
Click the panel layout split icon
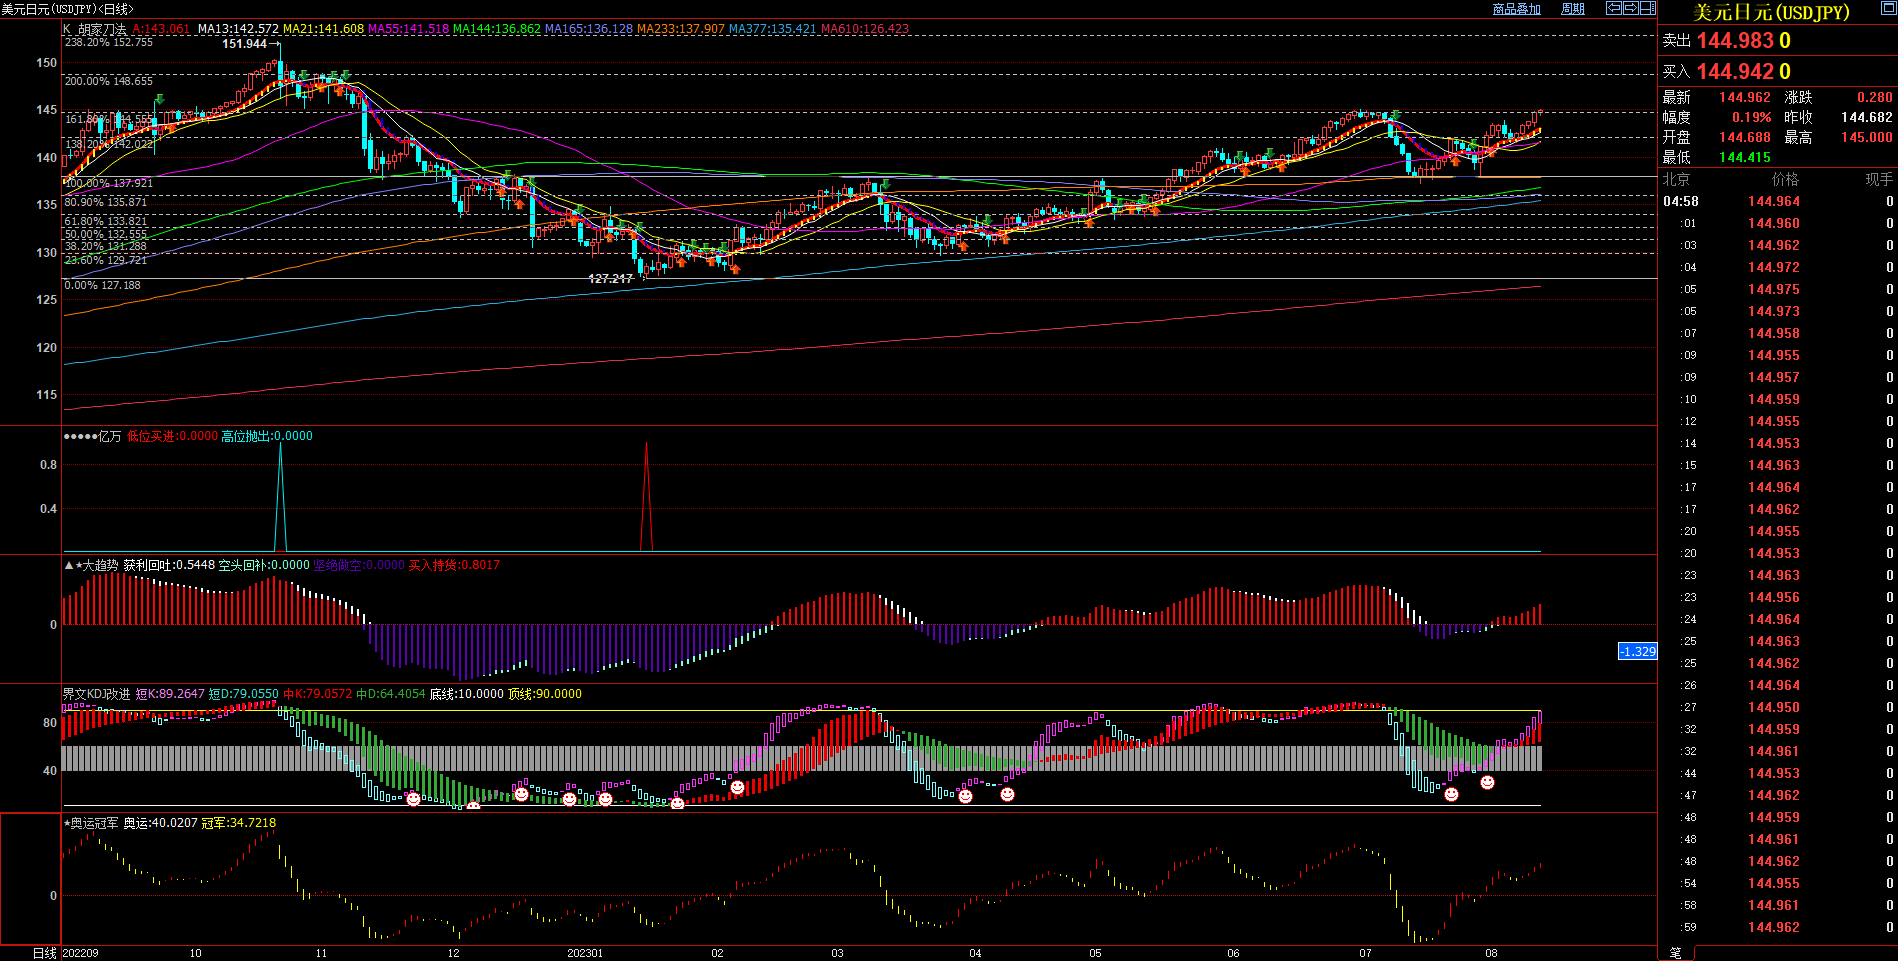(1647, 8)
